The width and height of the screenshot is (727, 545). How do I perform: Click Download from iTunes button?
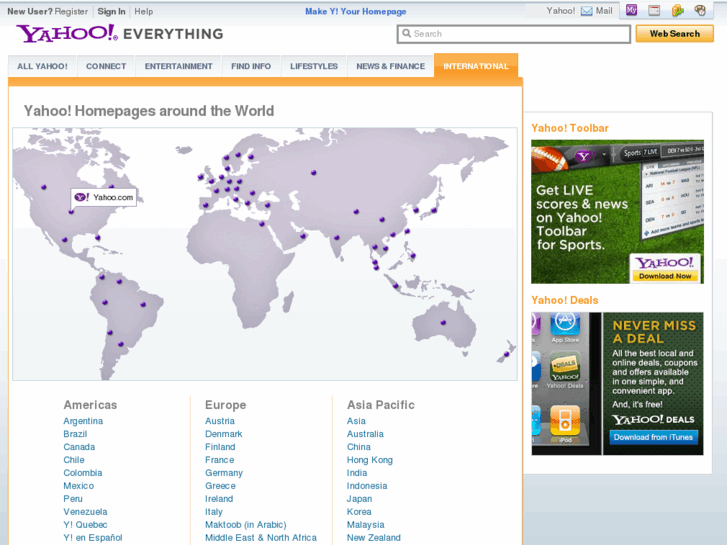[x=653, y=437]
